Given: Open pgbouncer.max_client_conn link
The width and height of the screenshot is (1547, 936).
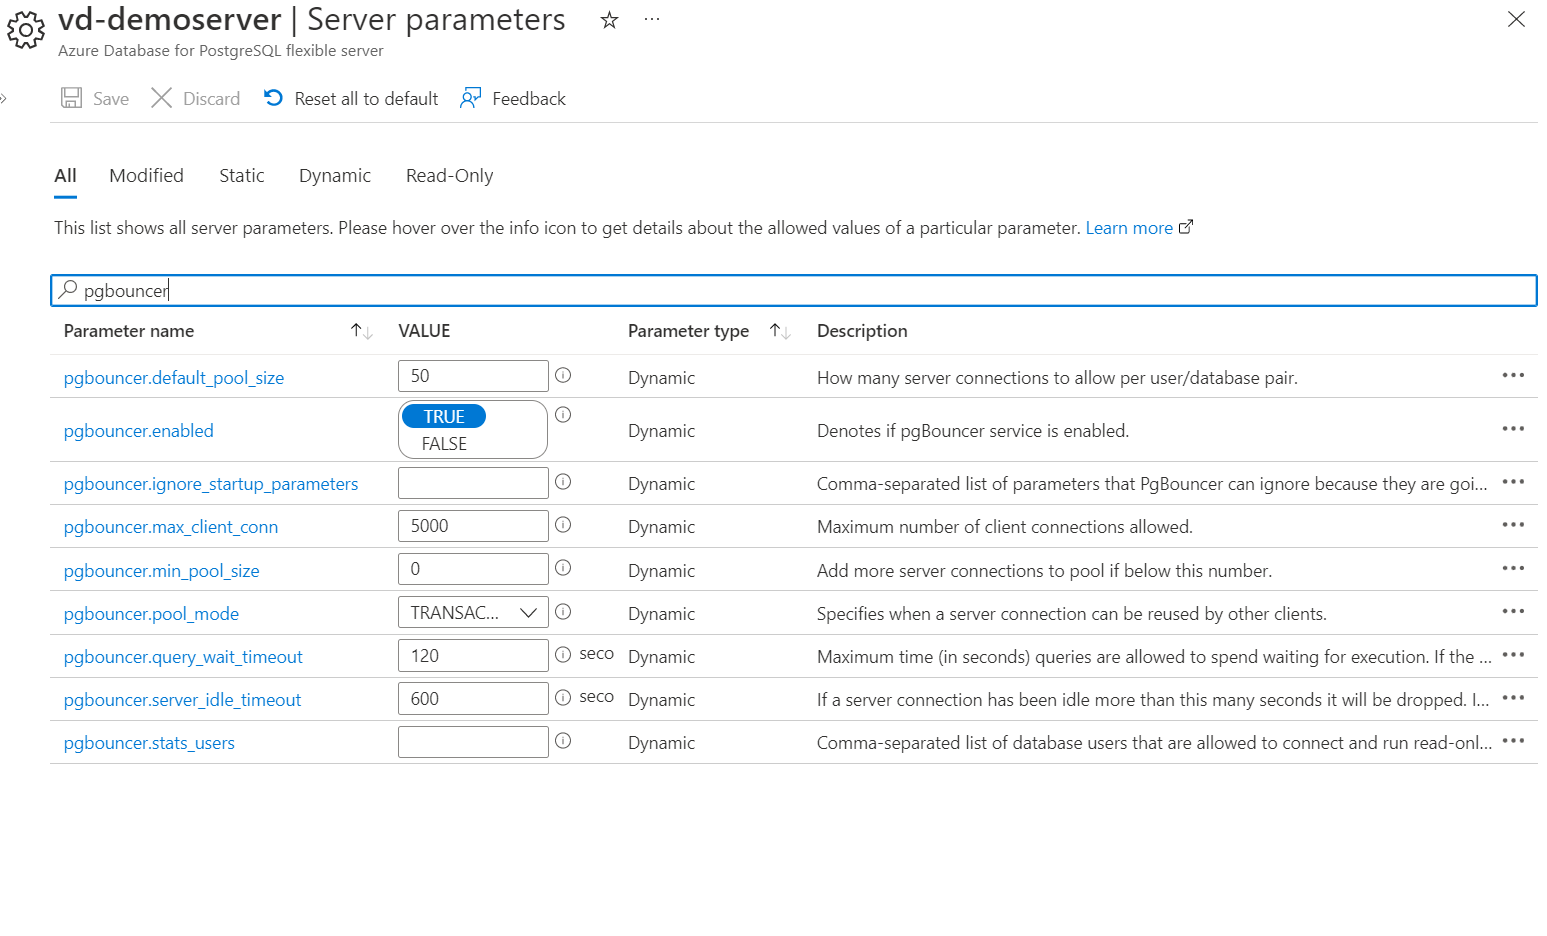Looking at the screenshot, I should (x=171, y=526).
